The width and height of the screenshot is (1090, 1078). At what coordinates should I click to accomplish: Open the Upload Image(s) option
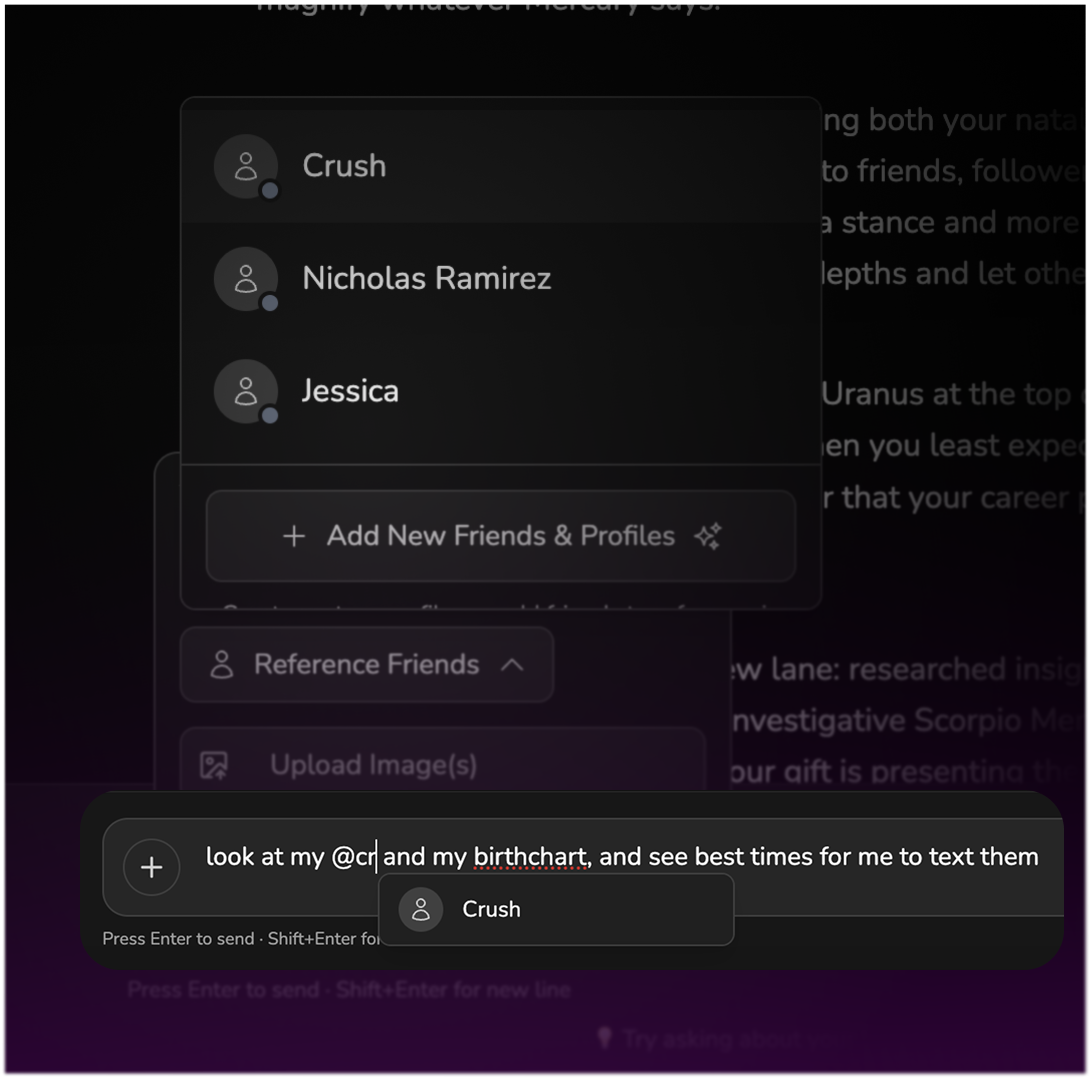point(372,766)
